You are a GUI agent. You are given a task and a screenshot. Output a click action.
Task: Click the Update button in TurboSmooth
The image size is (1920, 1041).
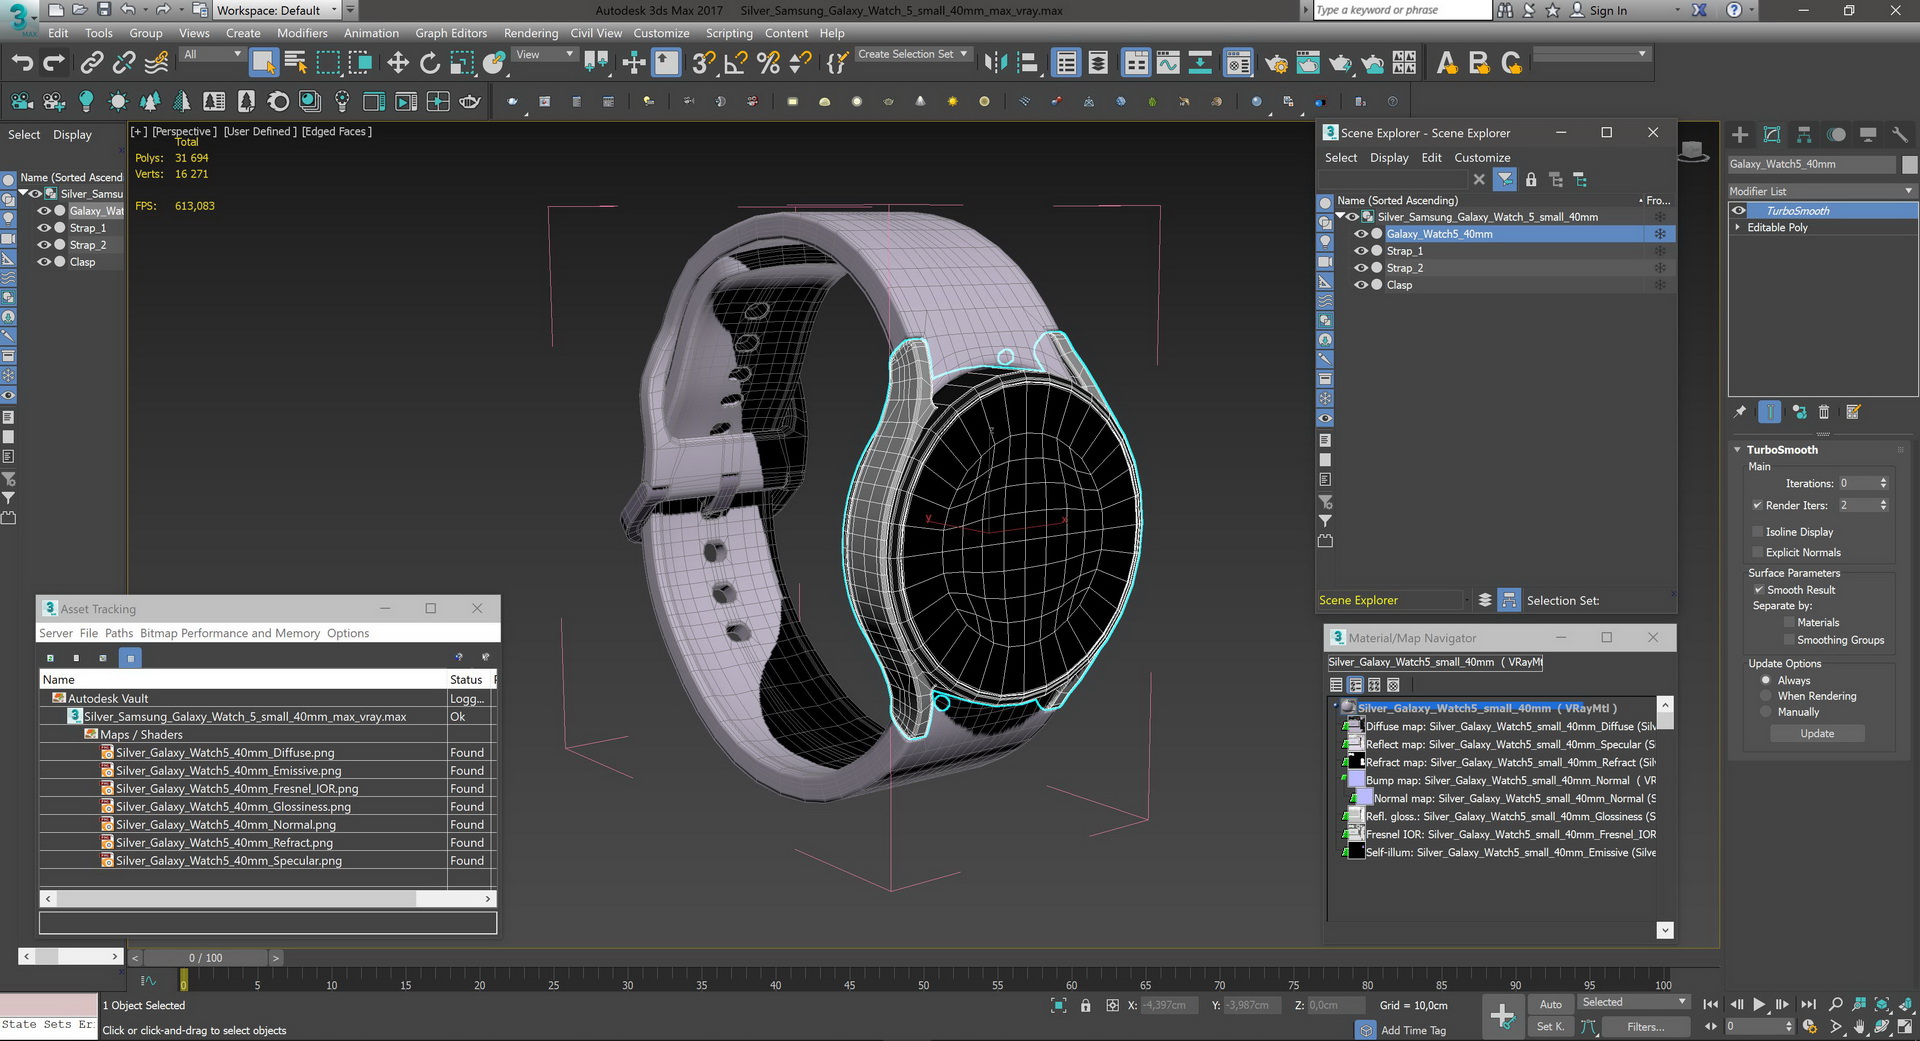click(x=1817, y=734)
